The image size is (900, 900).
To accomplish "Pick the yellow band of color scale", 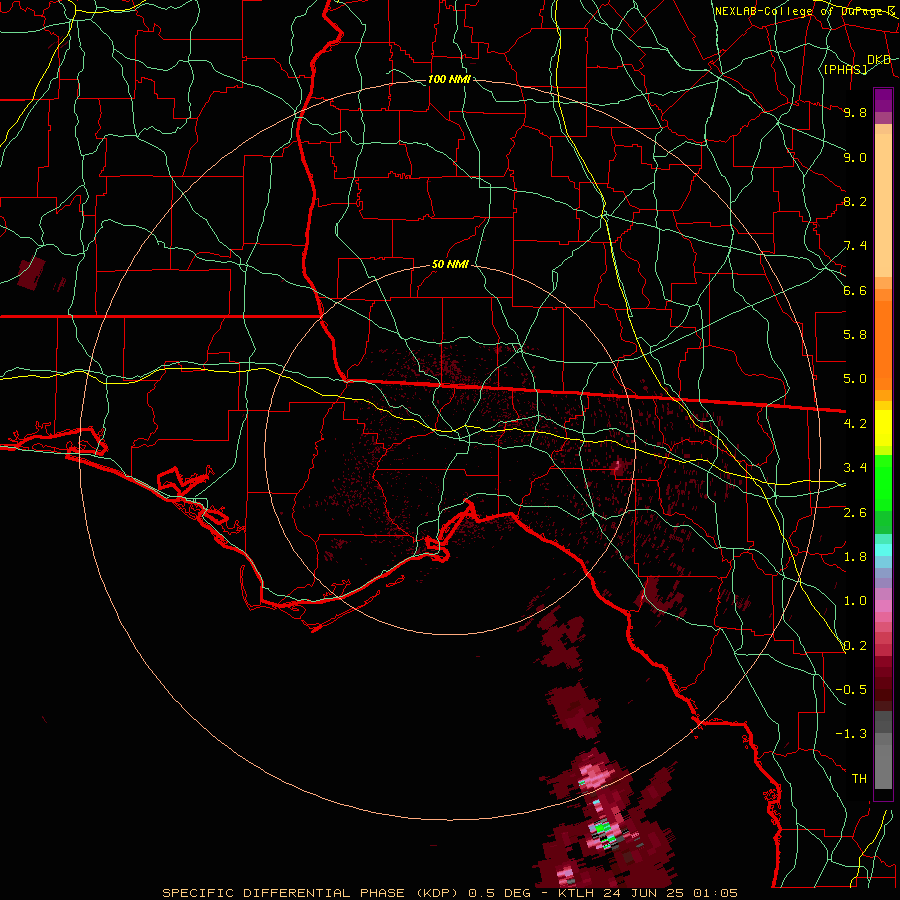I will 883,427.
